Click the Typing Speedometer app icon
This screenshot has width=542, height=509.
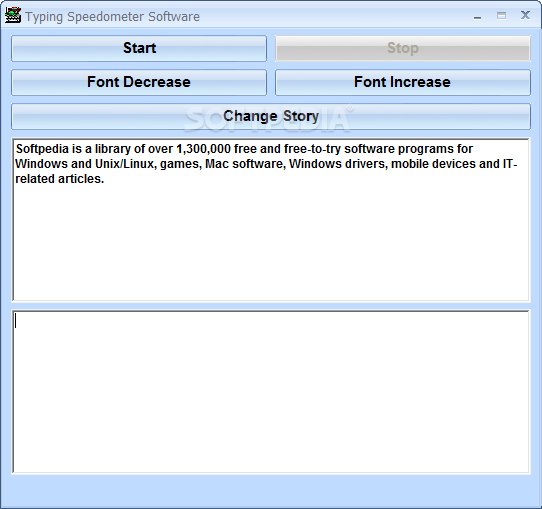point(13,16)
